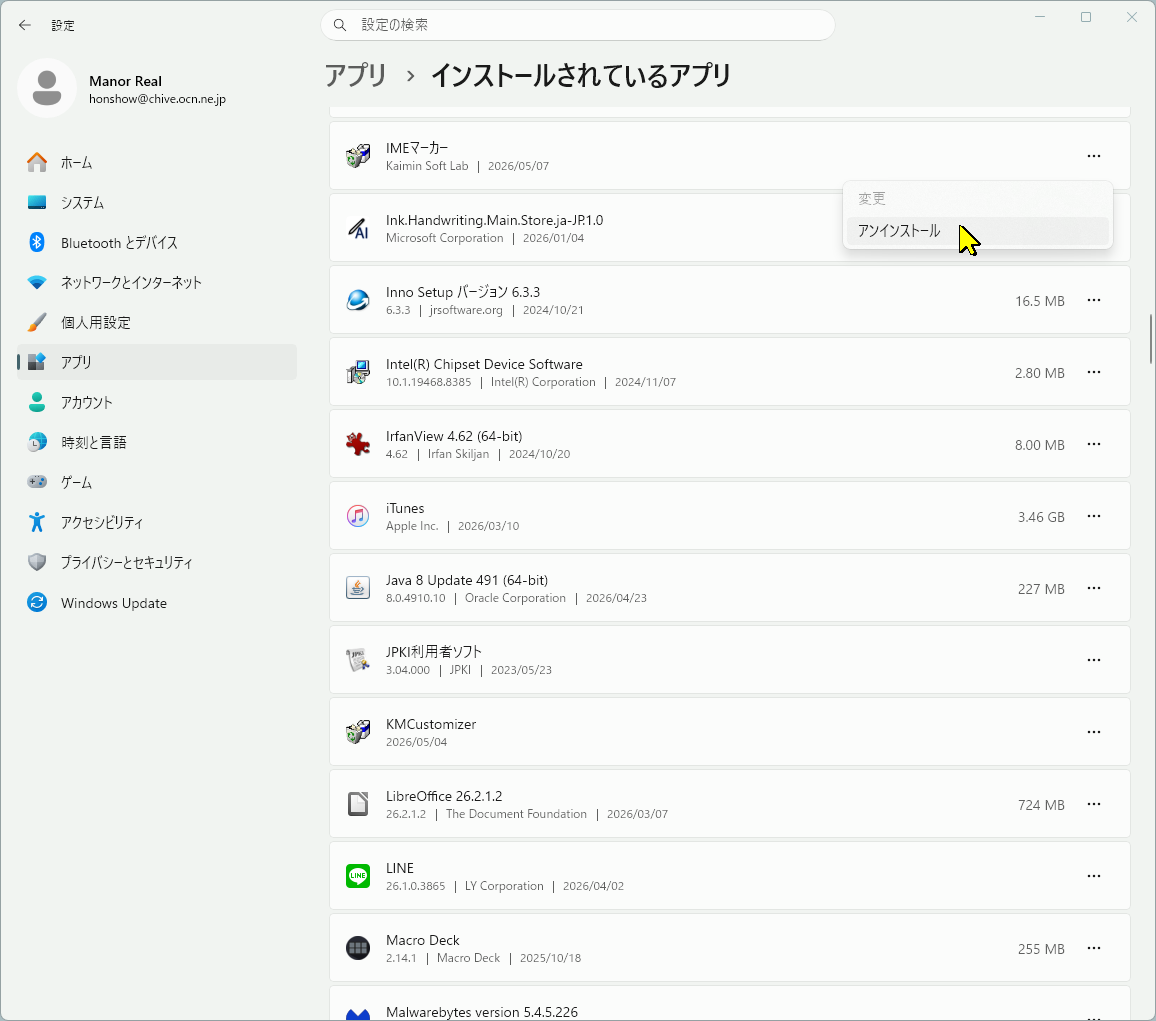Click the iTunes 3.46 GB size
Screen dimensions: 1156x1021
click(x=1041, y=517)
